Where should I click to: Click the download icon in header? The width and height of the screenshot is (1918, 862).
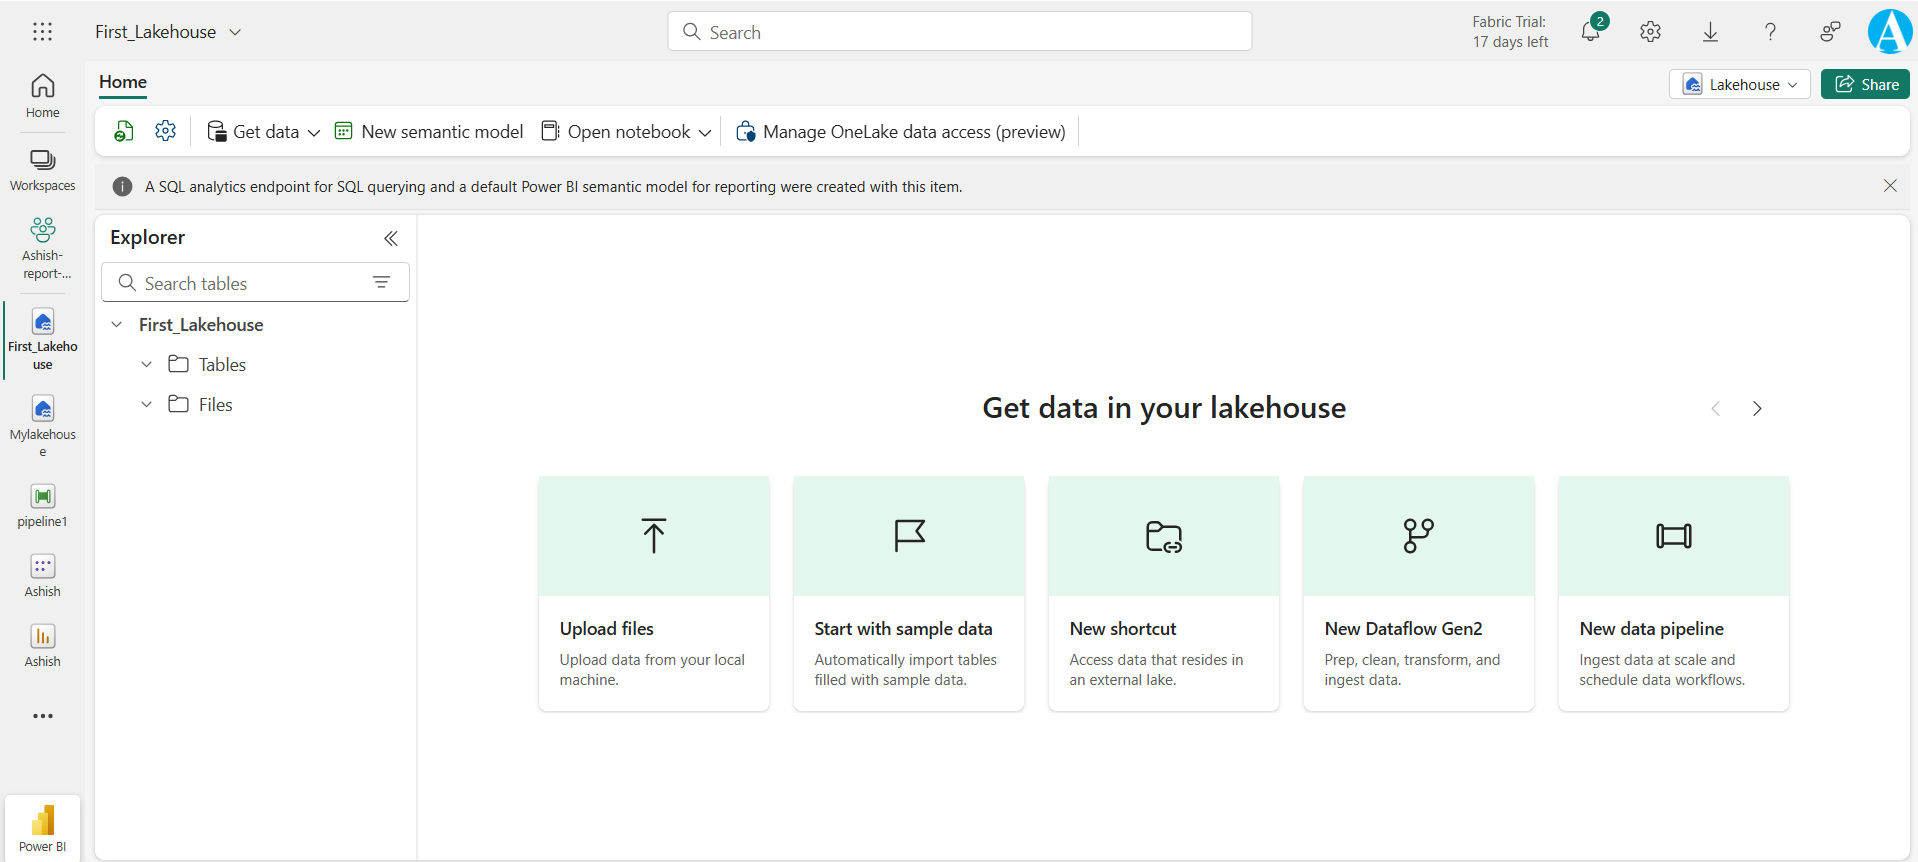(1710, 32)
